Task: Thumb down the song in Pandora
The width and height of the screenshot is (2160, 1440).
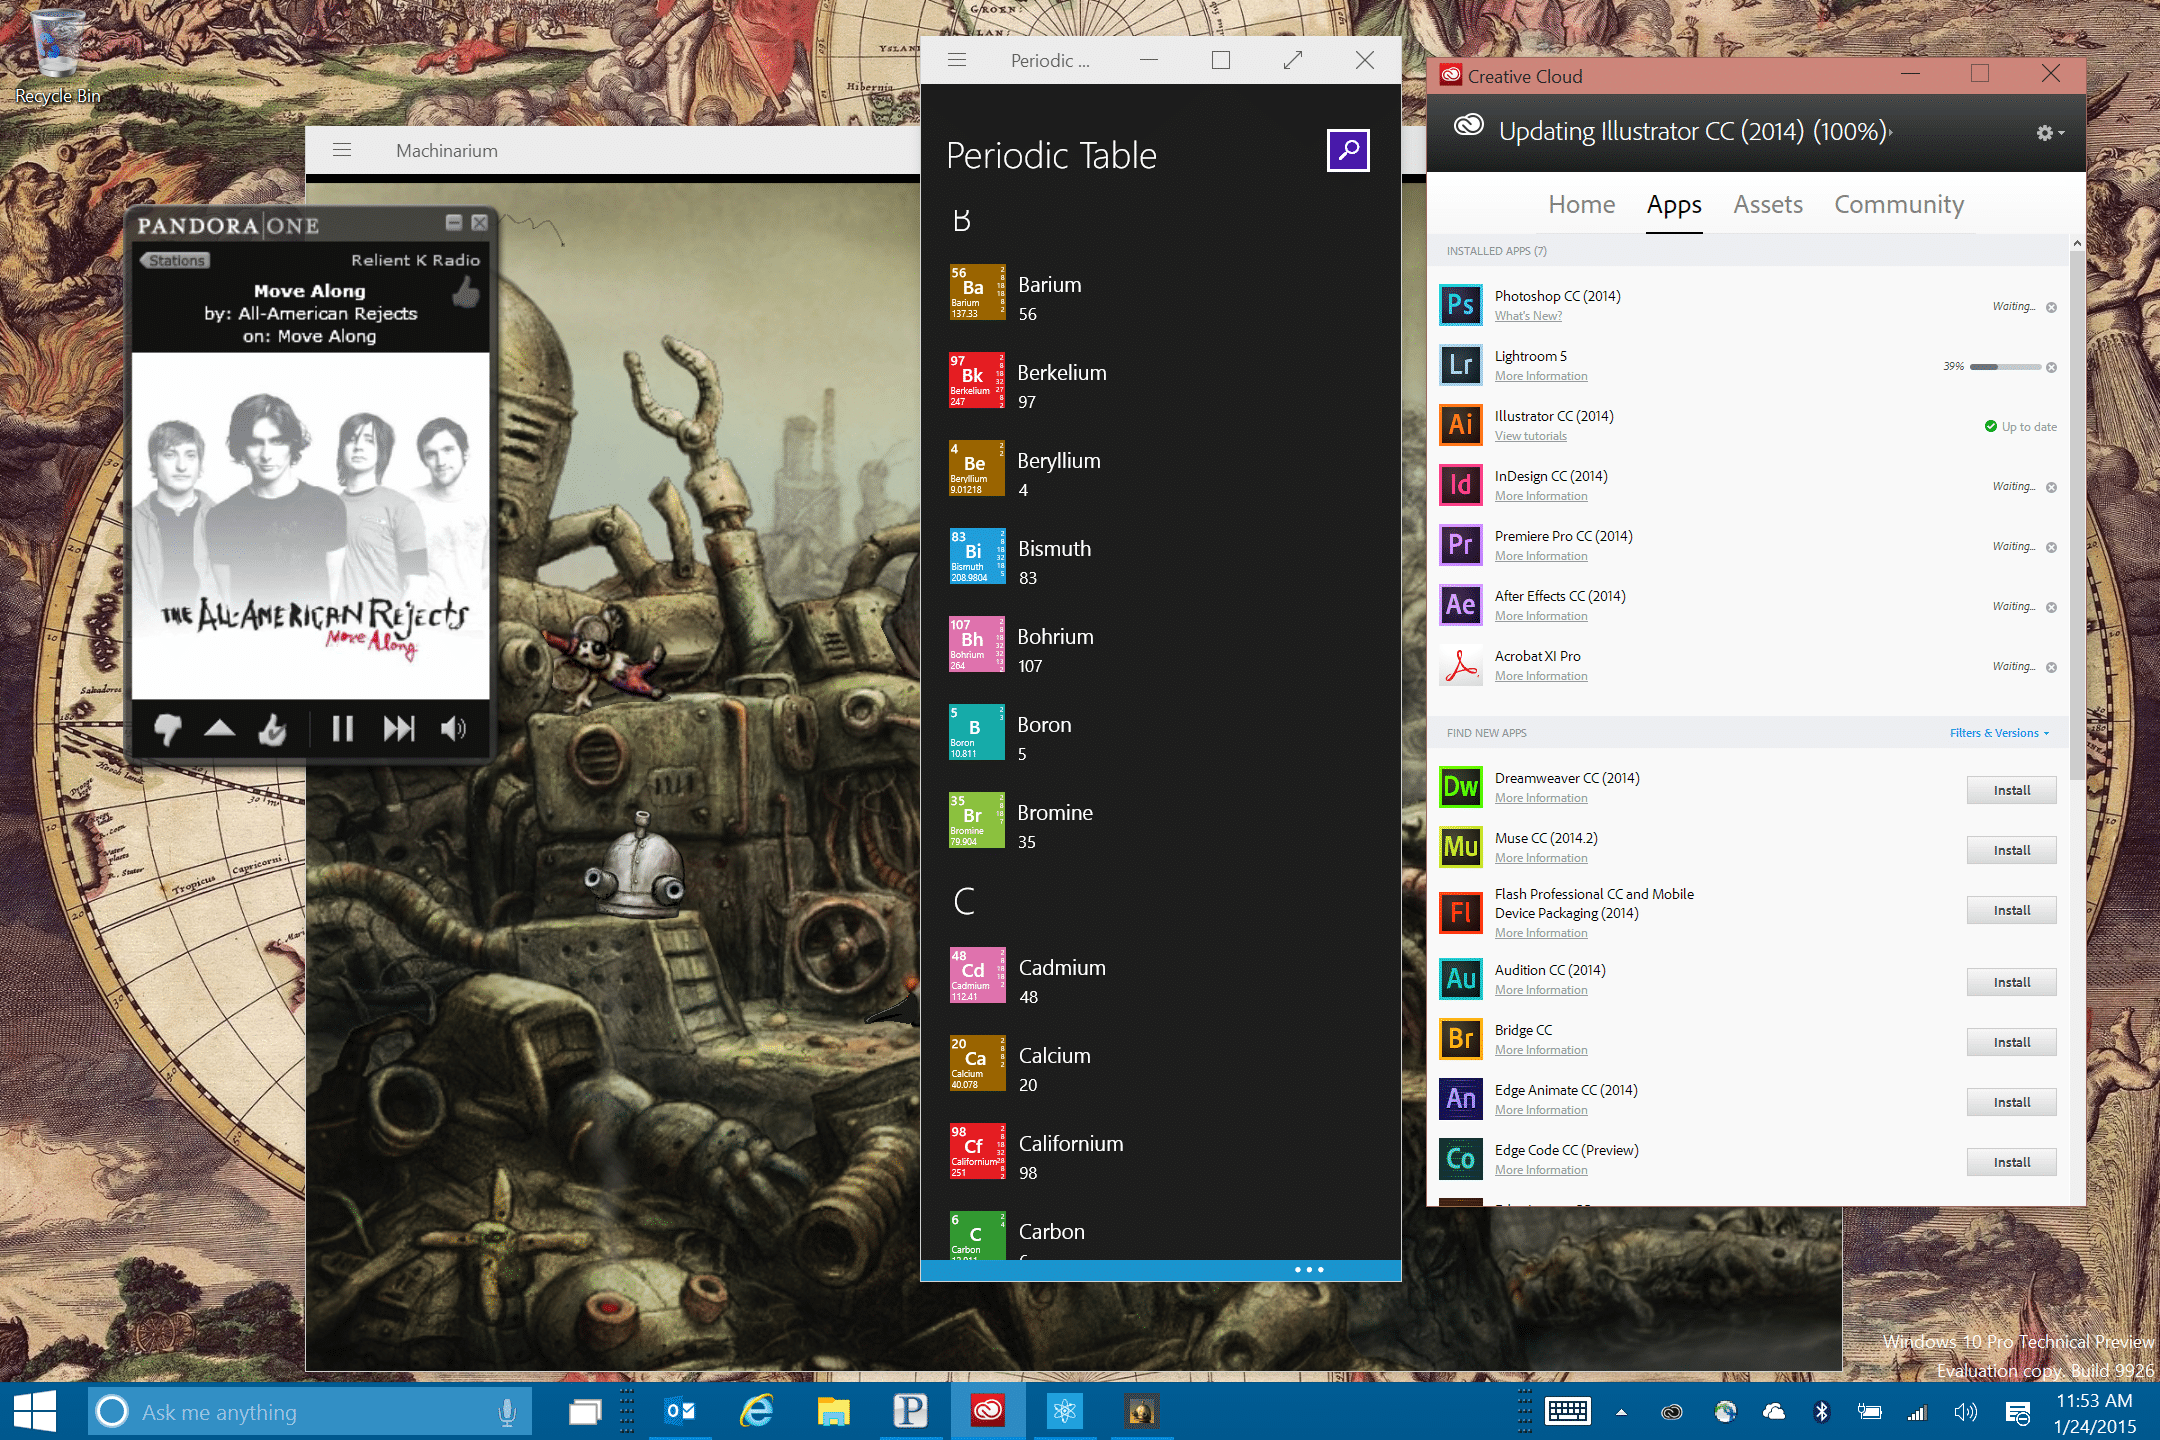Action: coord(167,729)
